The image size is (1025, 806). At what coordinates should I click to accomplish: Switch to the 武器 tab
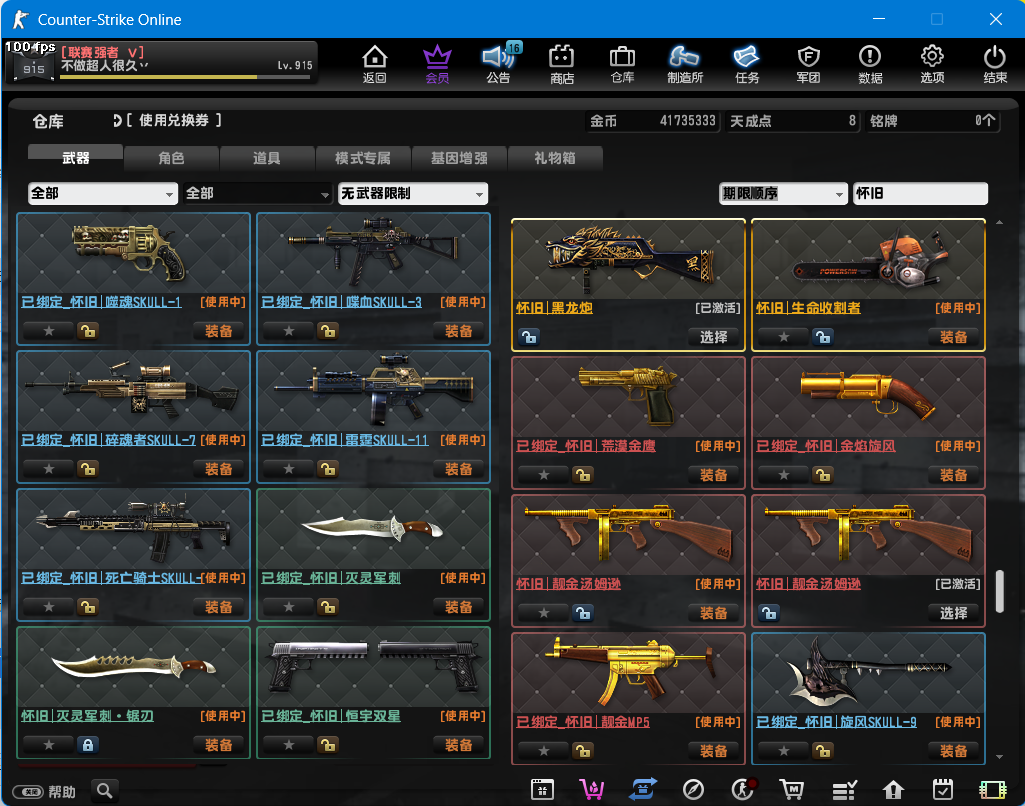coord(75,158)
